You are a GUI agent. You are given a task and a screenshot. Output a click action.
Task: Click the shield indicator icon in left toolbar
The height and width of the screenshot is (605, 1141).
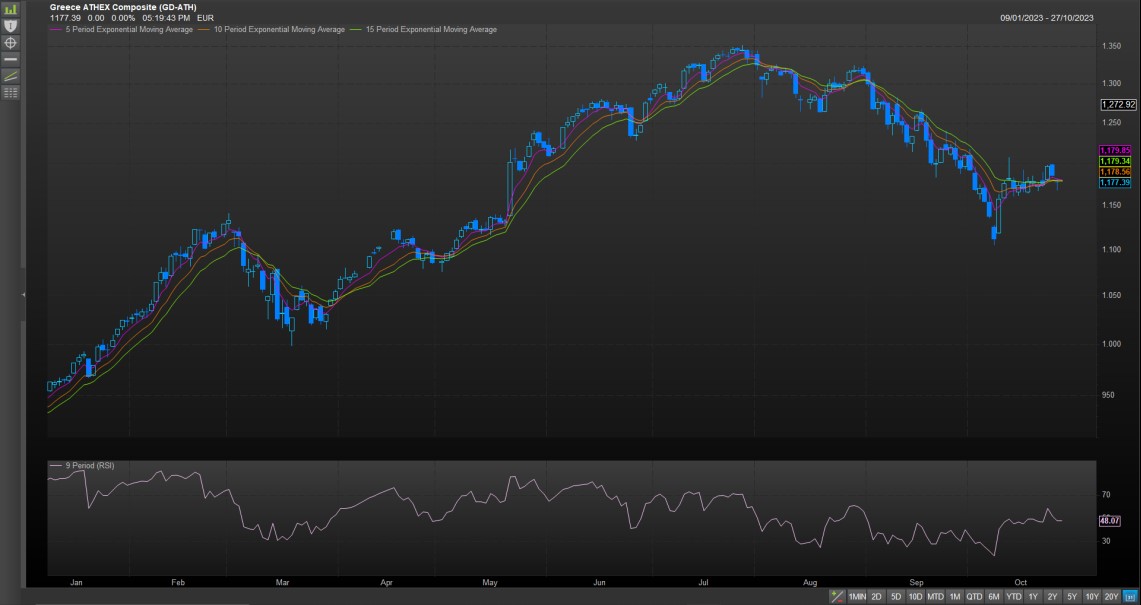[11, 25]
